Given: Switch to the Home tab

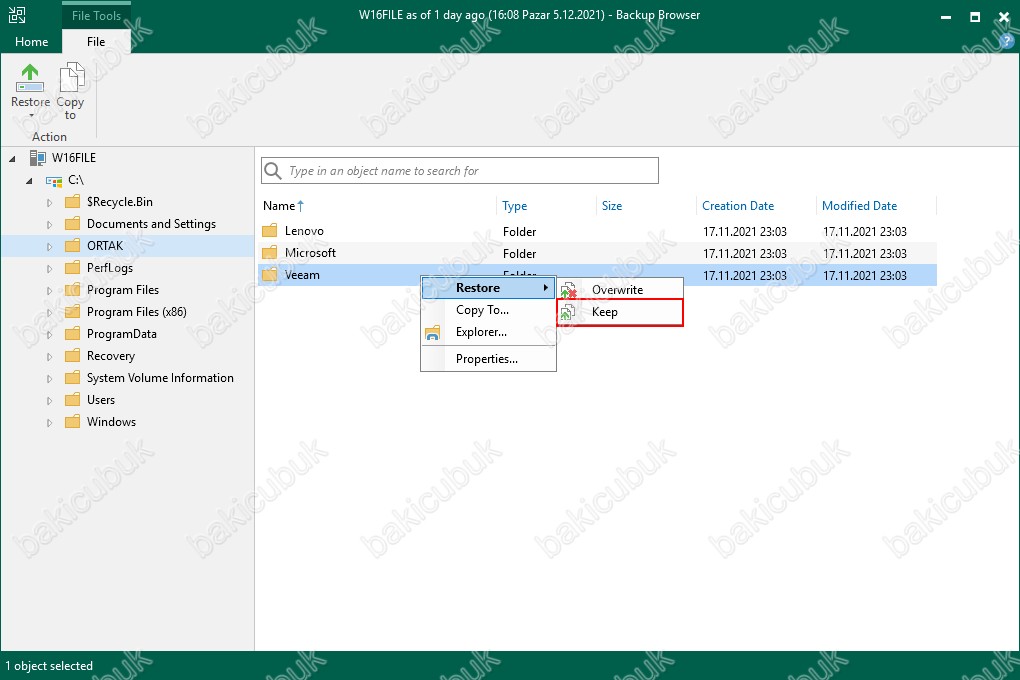Looking at the screenshot, I should coord(31,42).
